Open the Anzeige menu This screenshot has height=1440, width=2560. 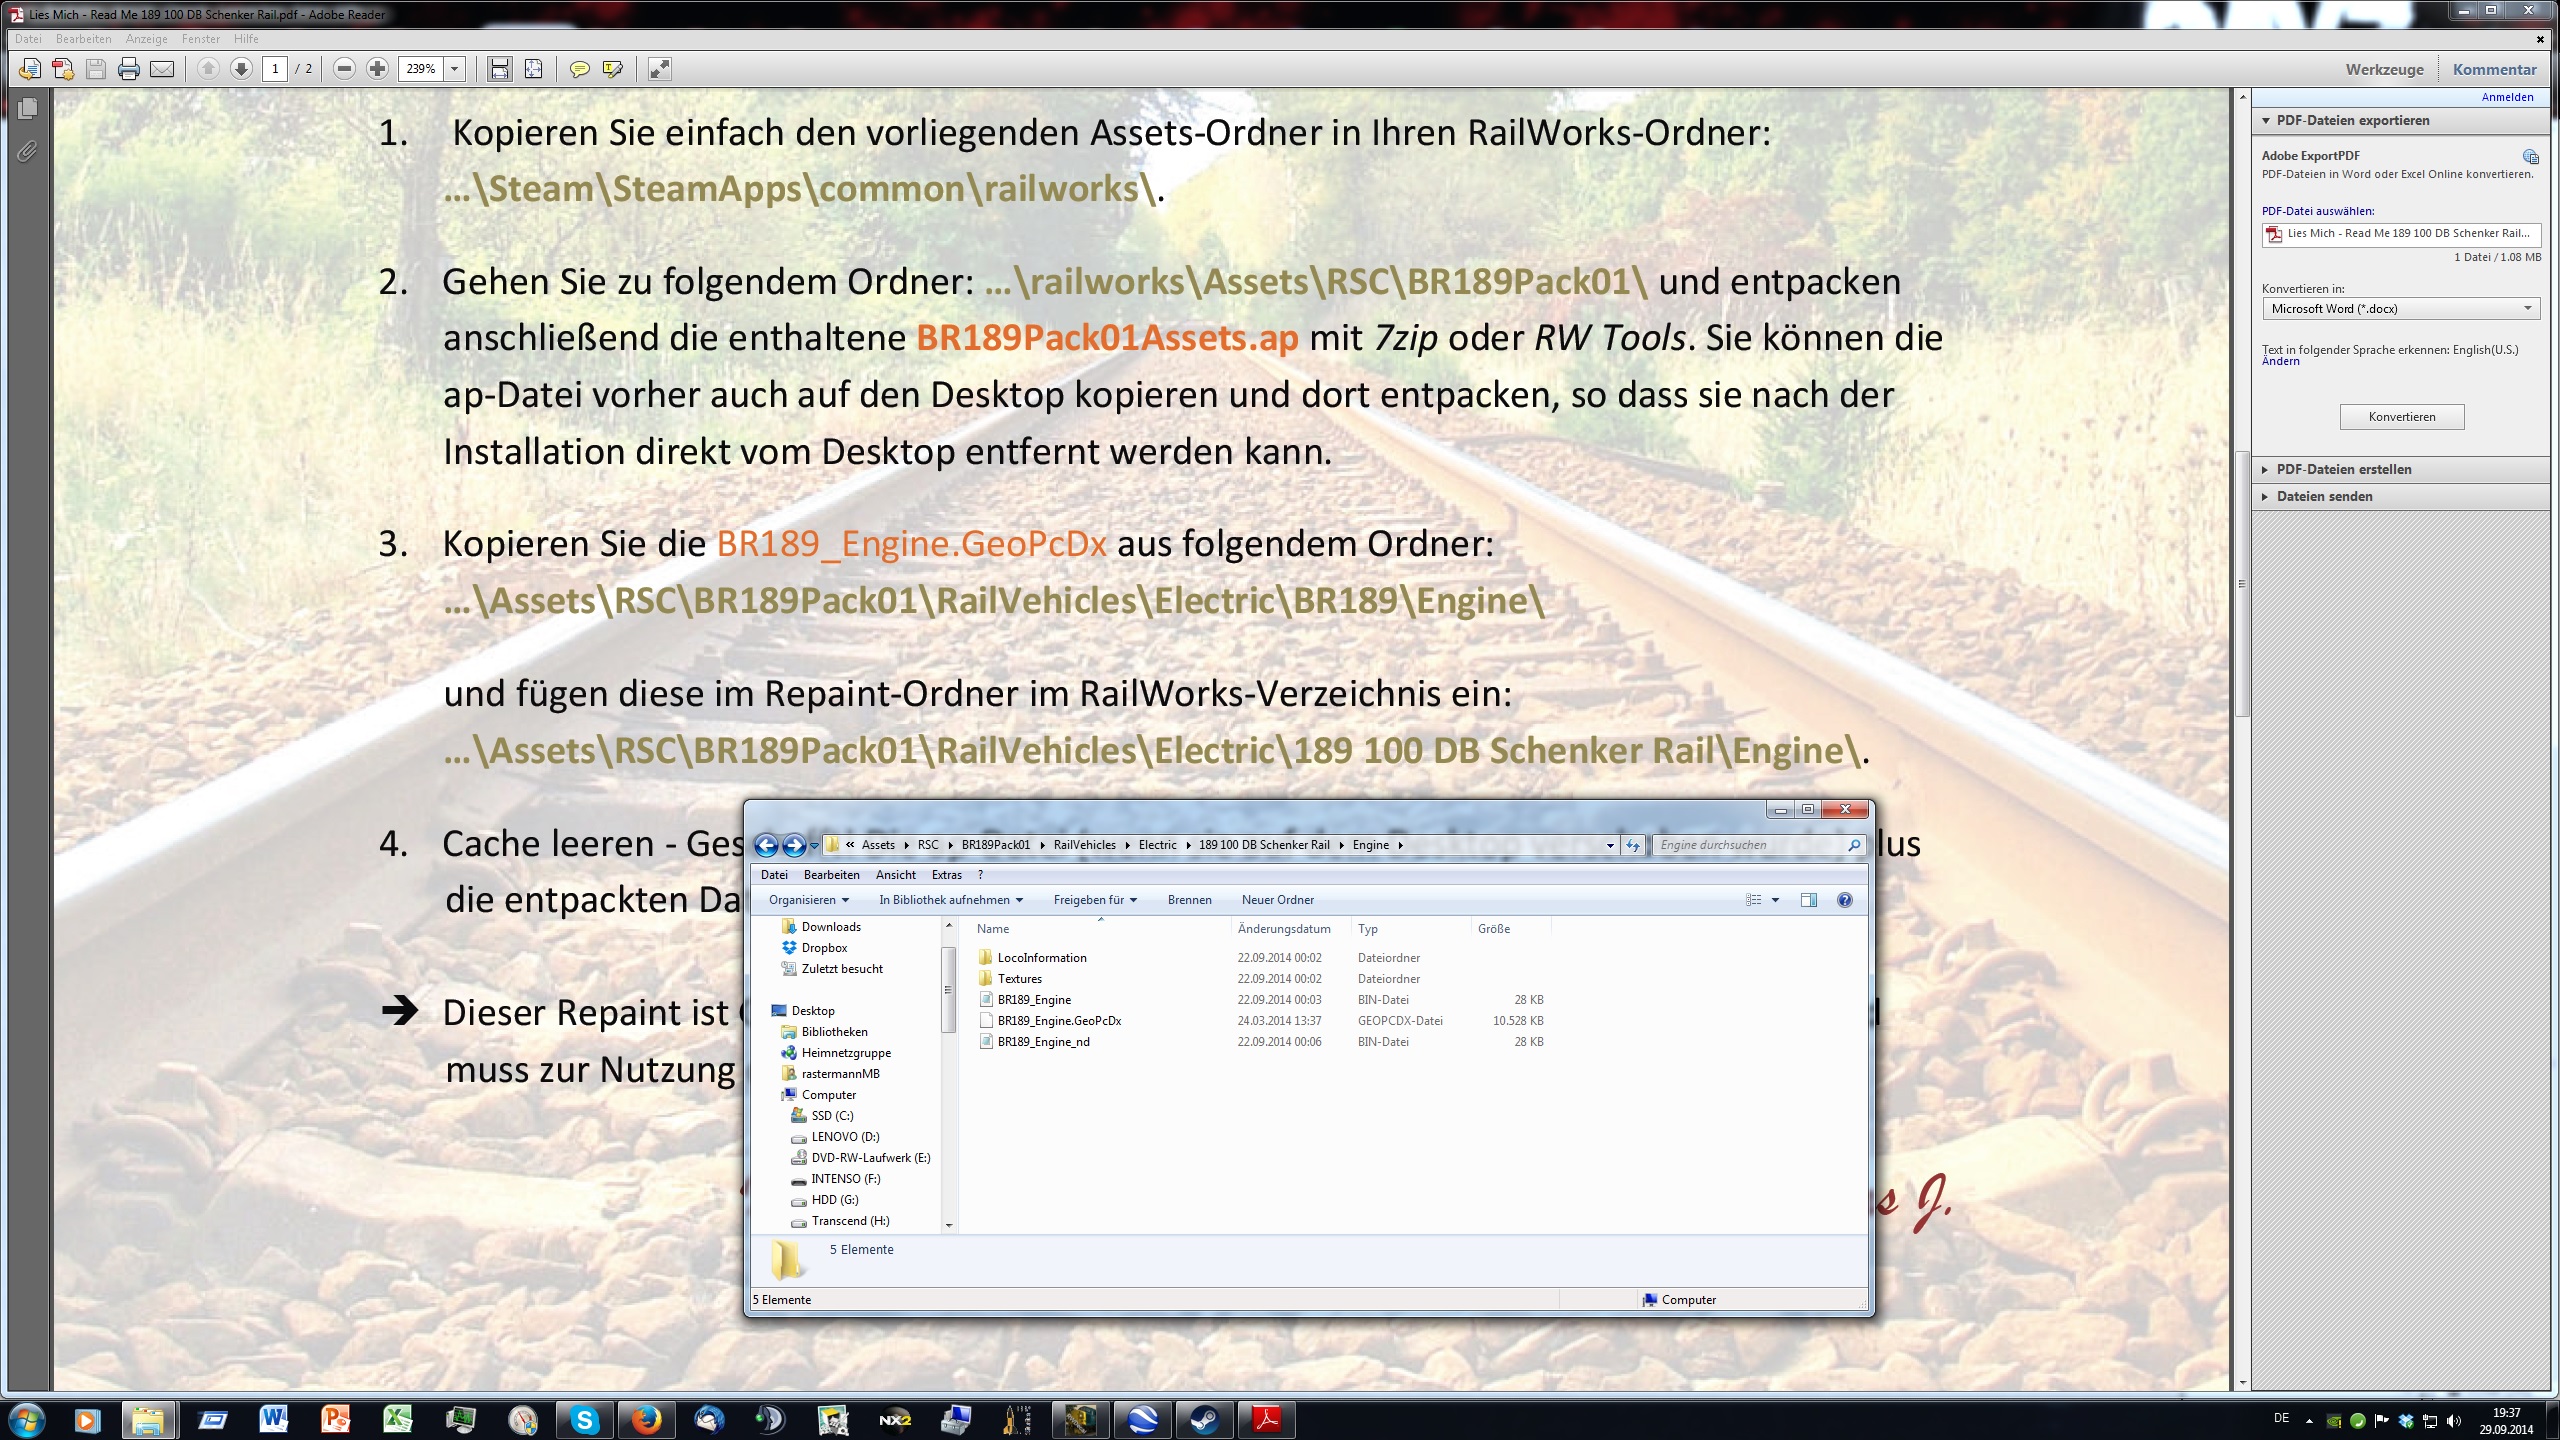point(146,39)
